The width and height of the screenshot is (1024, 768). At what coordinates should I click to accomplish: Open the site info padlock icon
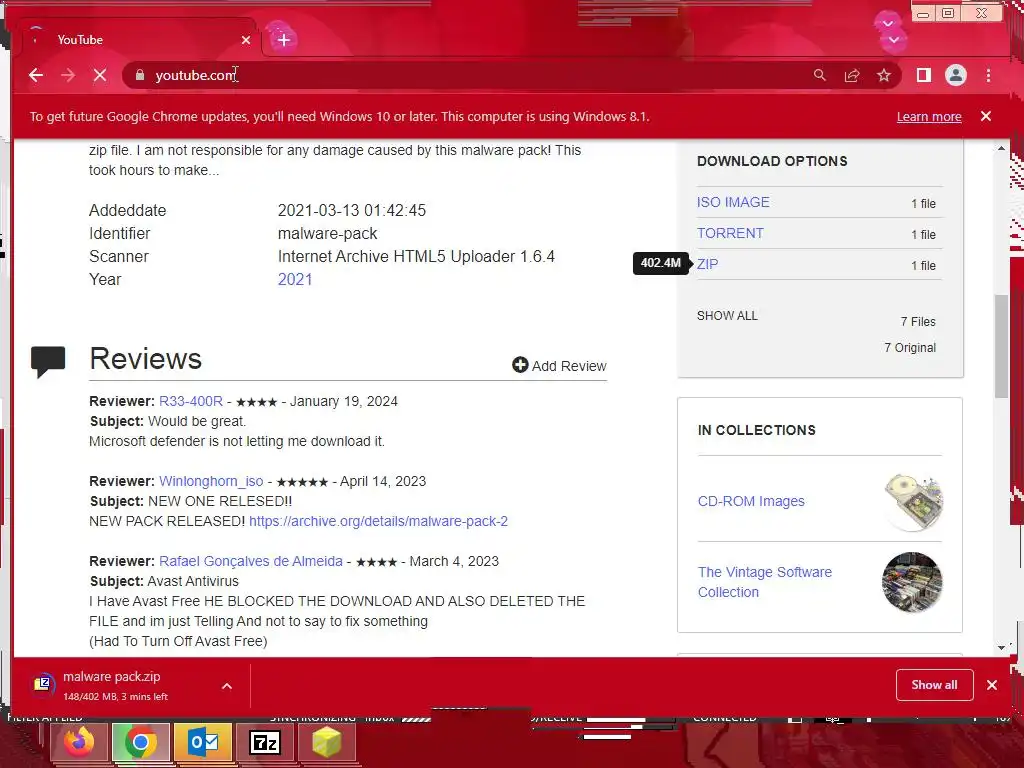click(x=140, y=75)
